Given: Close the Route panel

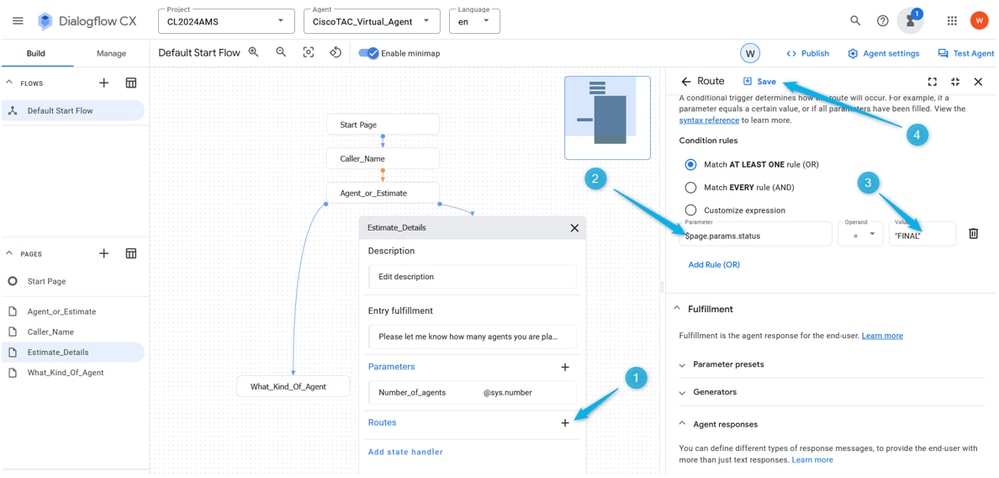Looking at the screenshot, I should [x=979, y=82].
